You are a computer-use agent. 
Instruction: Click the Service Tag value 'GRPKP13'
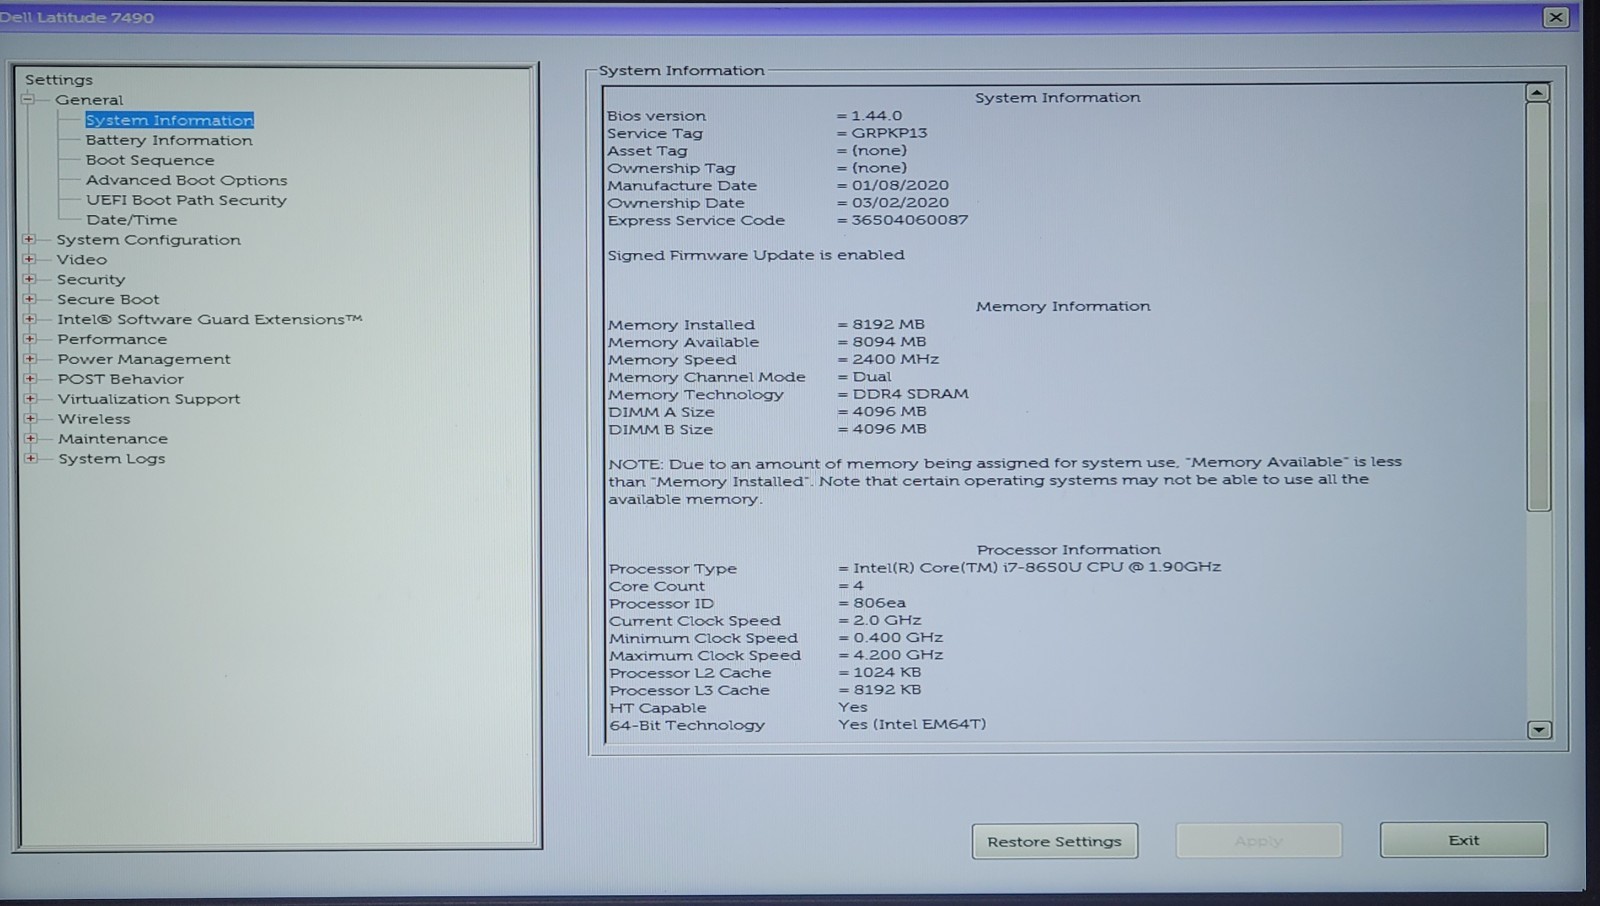click(889, 133)
